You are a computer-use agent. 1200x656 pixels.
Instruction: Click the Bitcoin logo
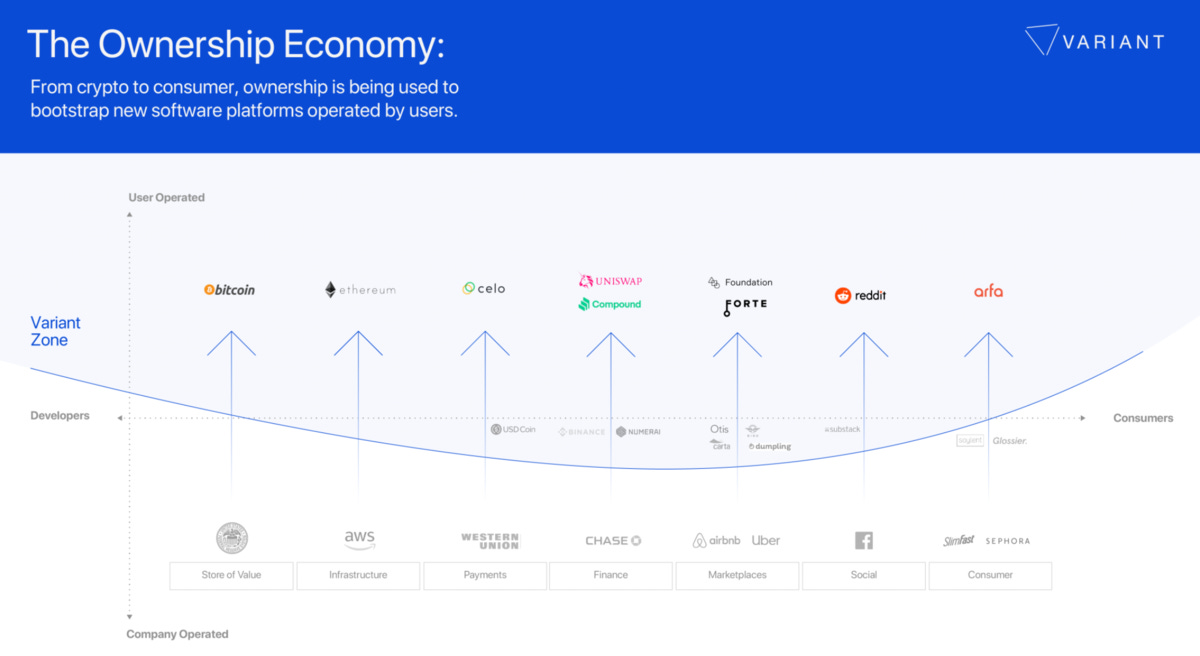(229, 290)
